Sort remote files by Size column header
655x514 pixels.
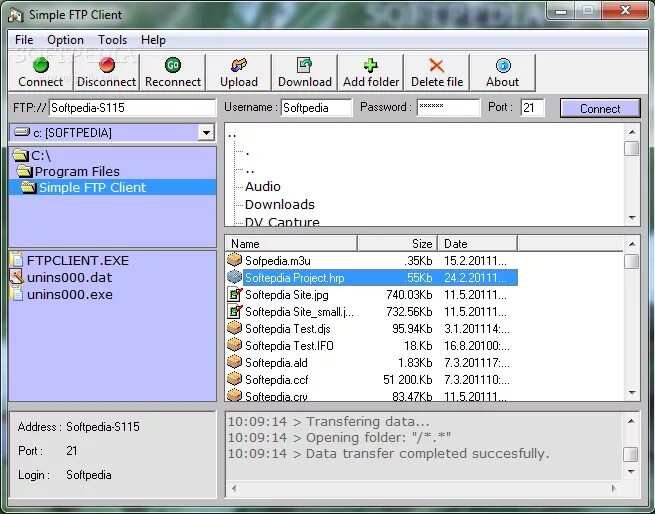(398, 244)
